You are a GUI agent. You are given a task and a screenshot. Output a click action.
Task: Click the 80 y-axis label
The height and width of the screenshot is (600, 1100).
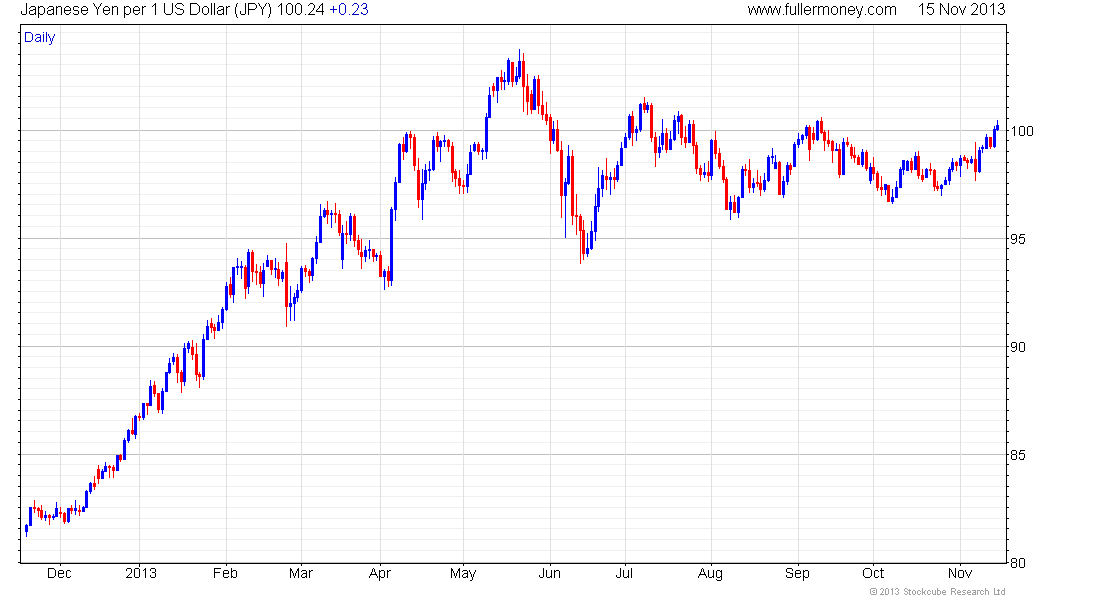click(x=1017, y=563)
